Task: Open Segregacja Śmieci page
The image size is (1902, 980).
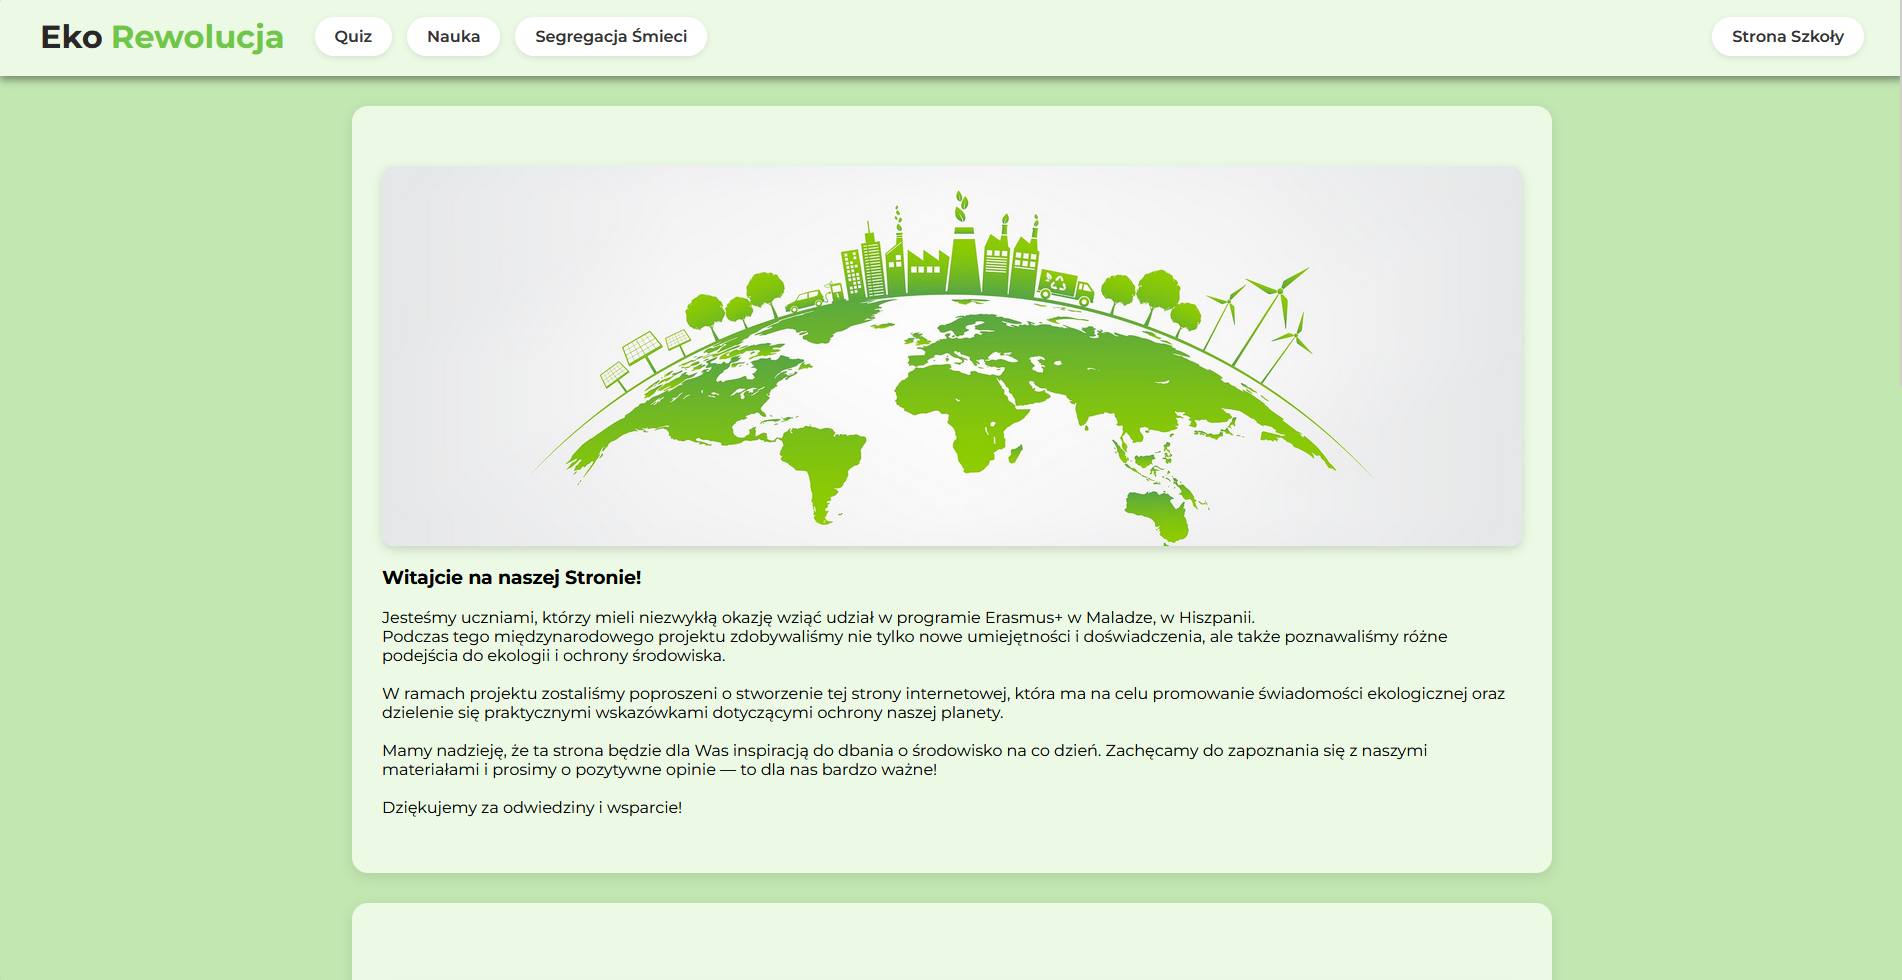Action: tap(610, 37)
